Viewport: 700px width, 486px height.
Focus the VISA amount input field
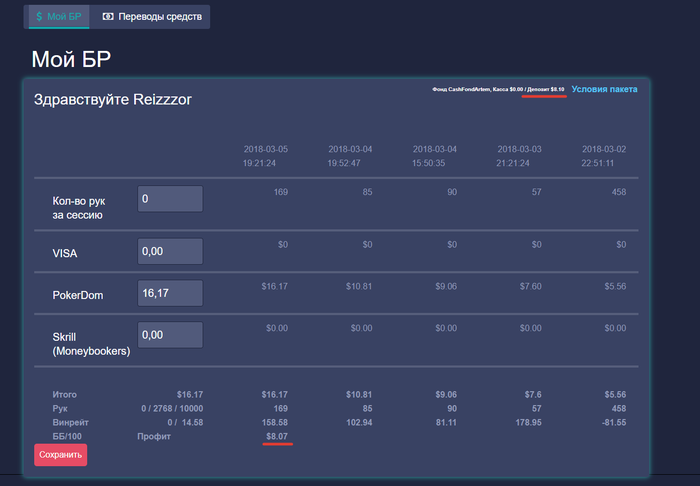click(x=170, y=251)
